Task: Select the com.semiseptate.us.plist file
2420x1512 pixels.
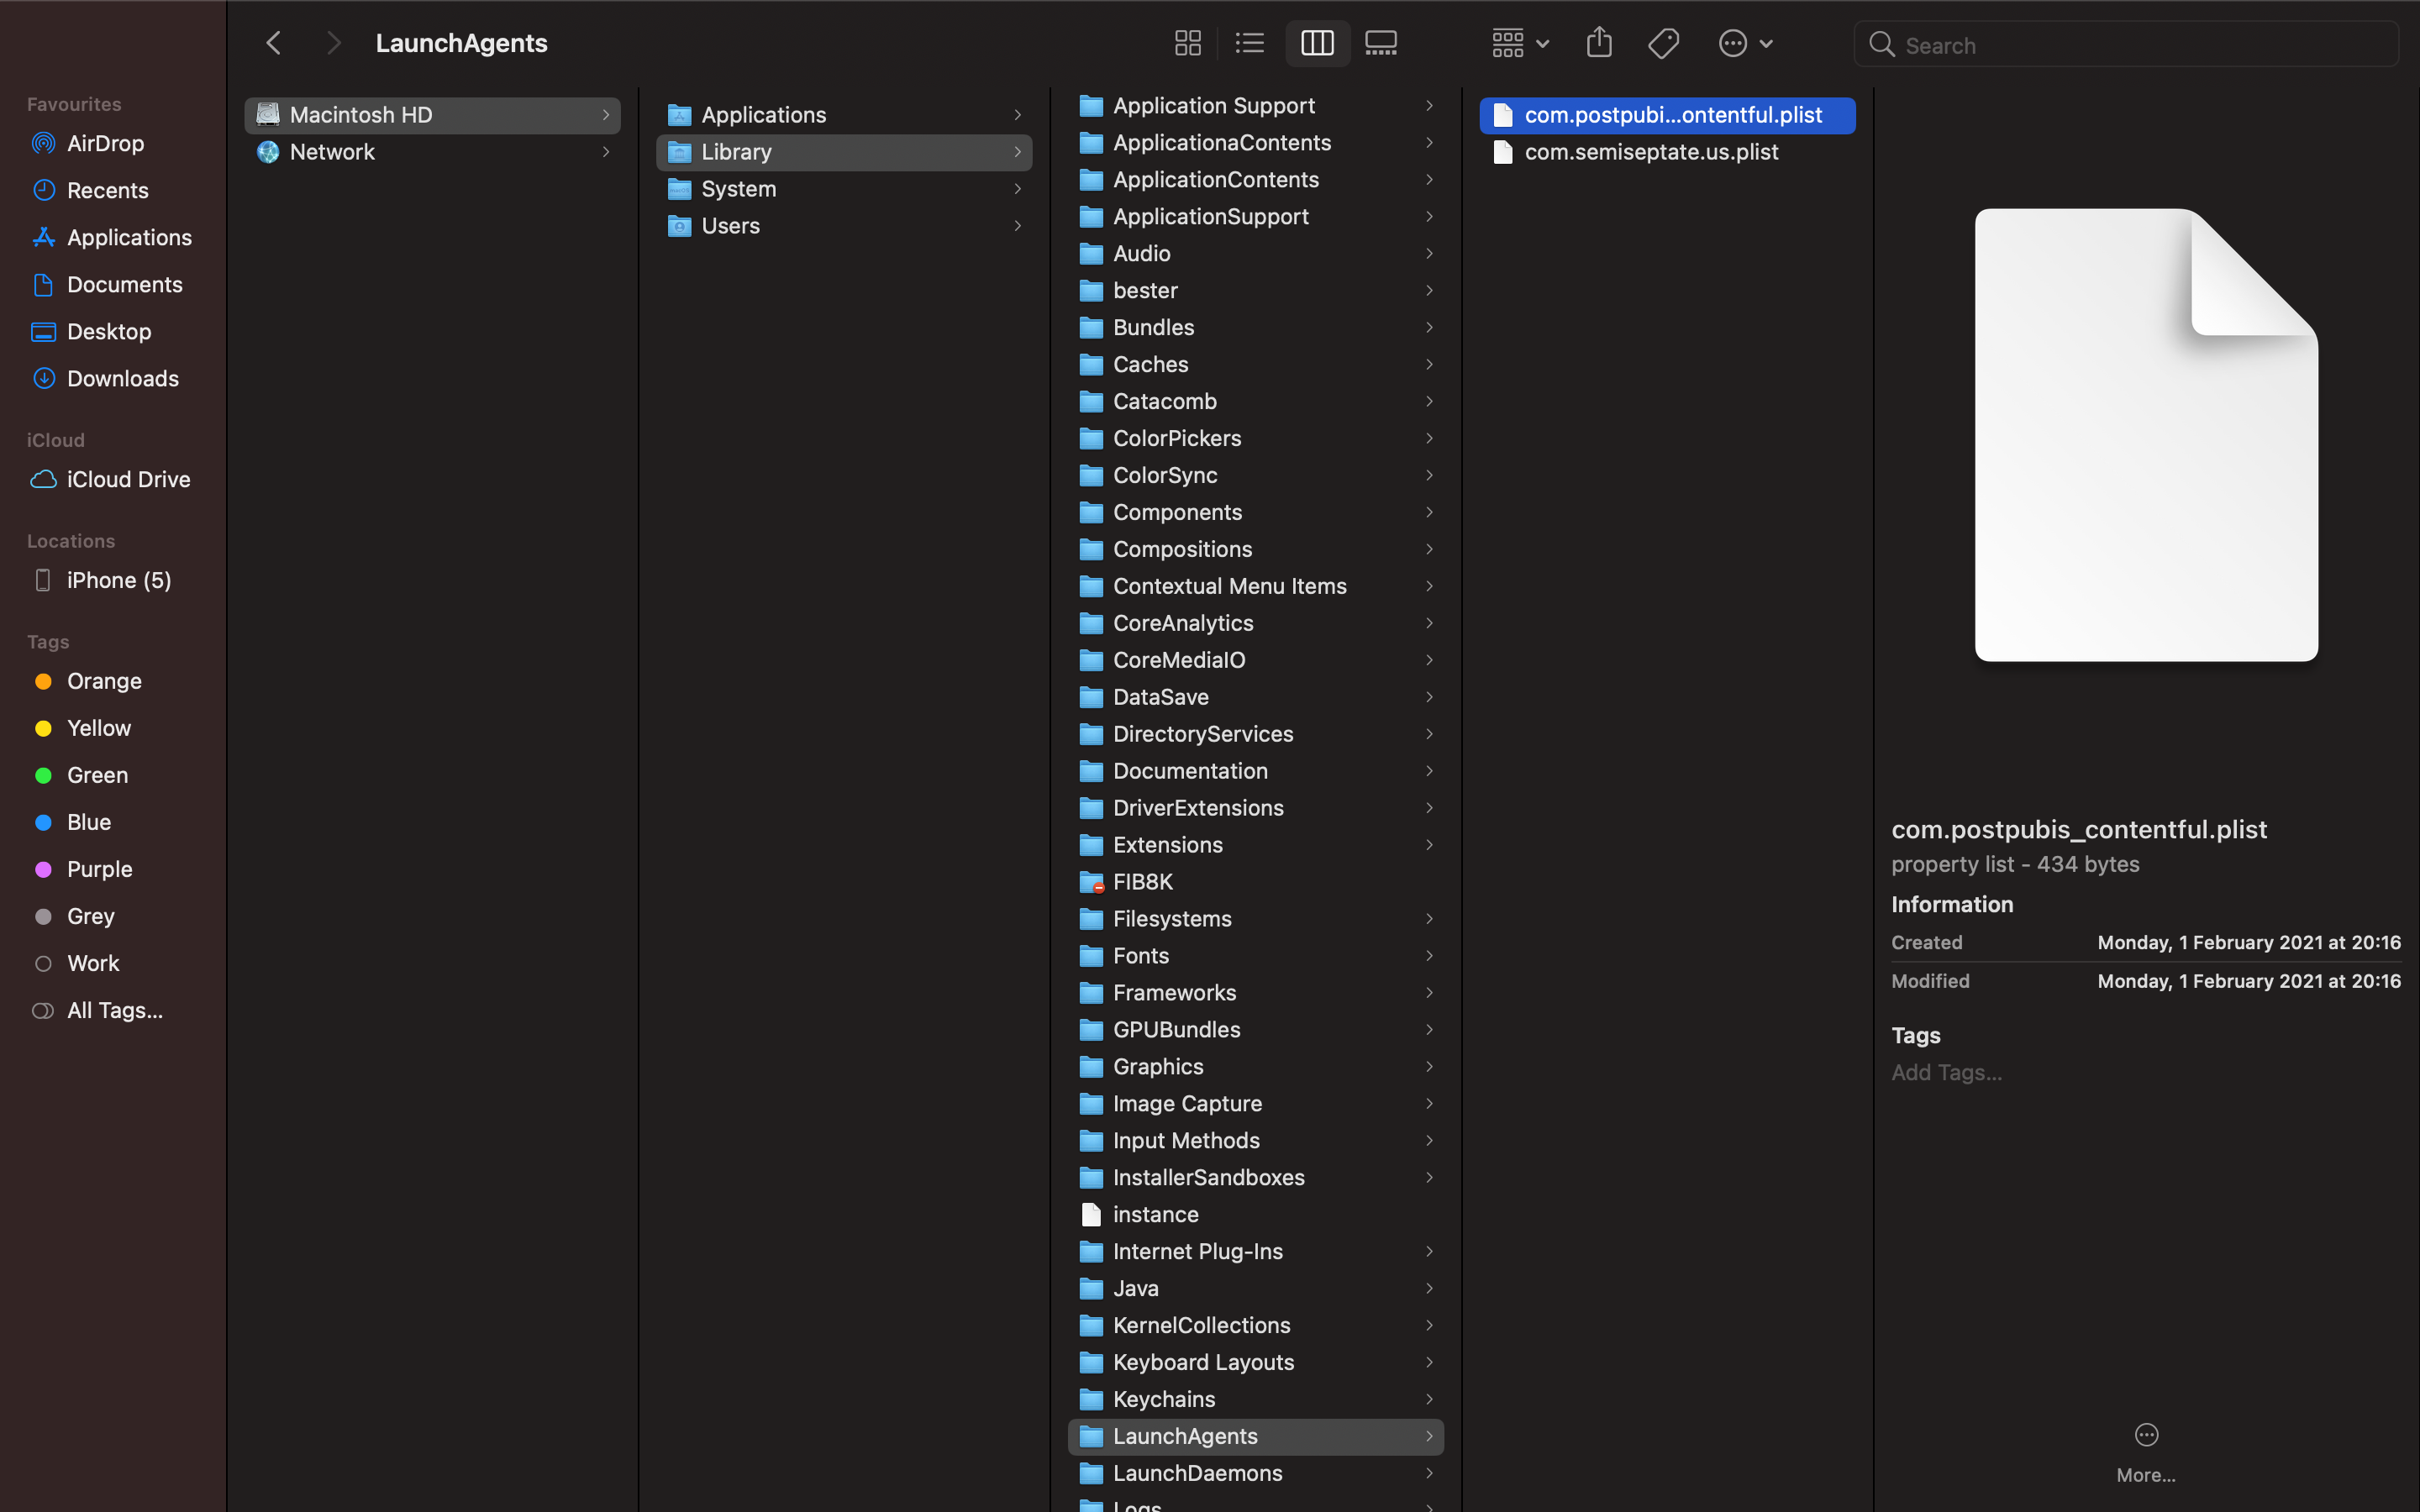Action: coord(1650,152)
